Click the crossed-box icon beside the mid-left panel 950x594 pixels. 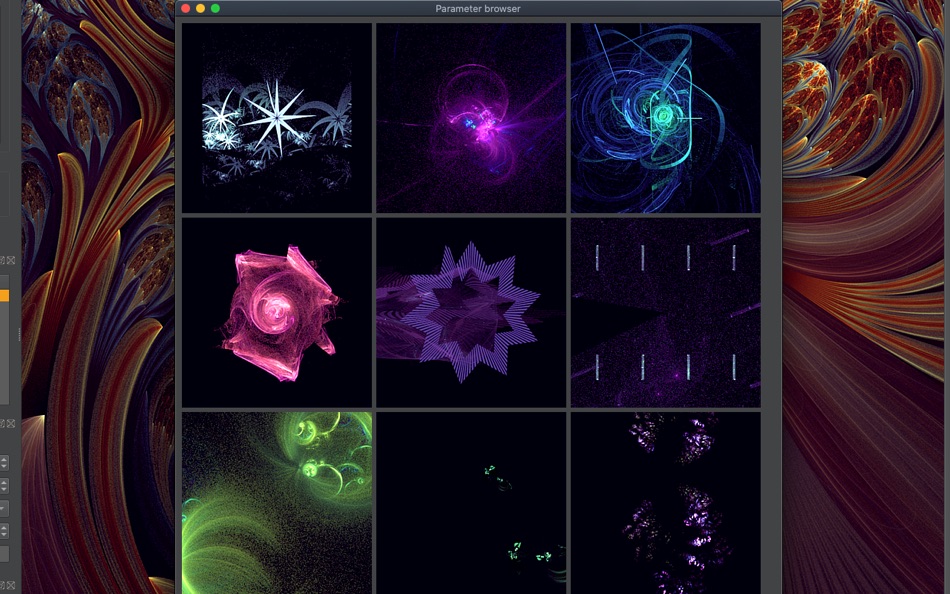pos(10,422)
